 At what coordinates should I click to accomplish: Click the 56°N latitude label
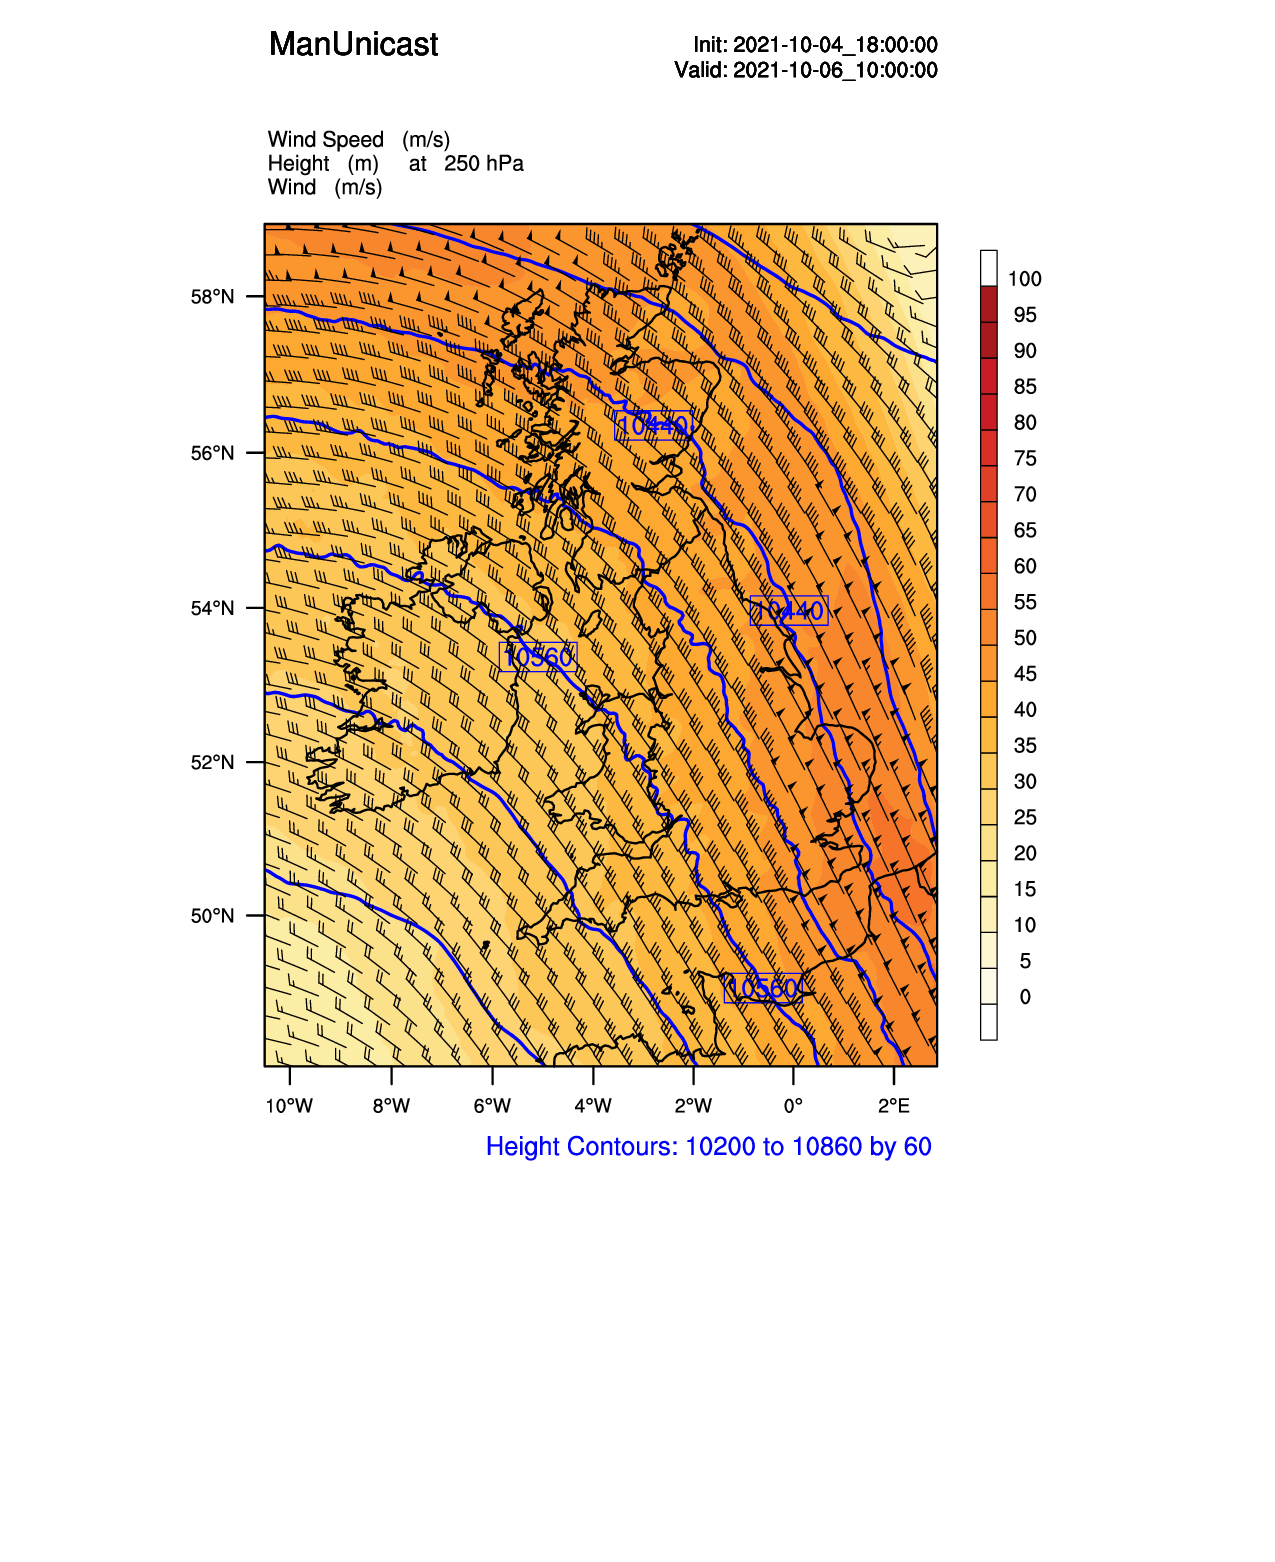pos(212,453)
